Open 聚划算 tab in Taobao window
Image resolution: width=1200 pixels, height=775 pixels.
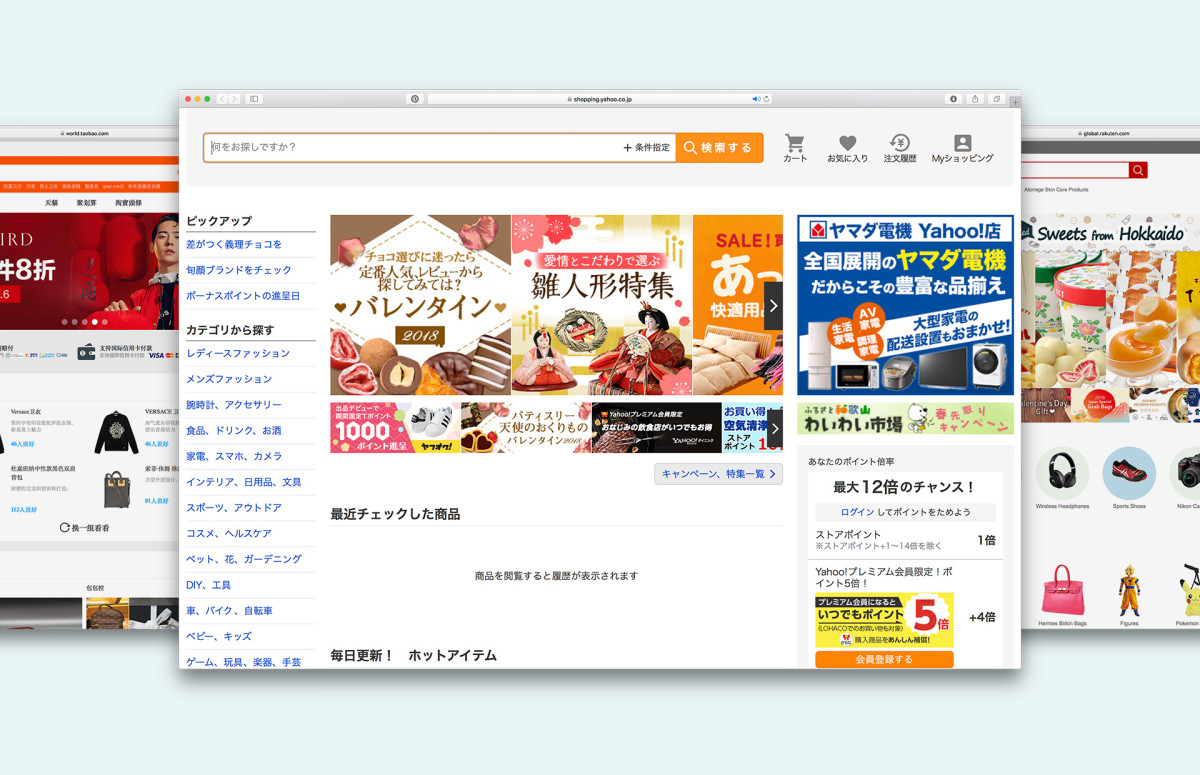tap(86, 203)
